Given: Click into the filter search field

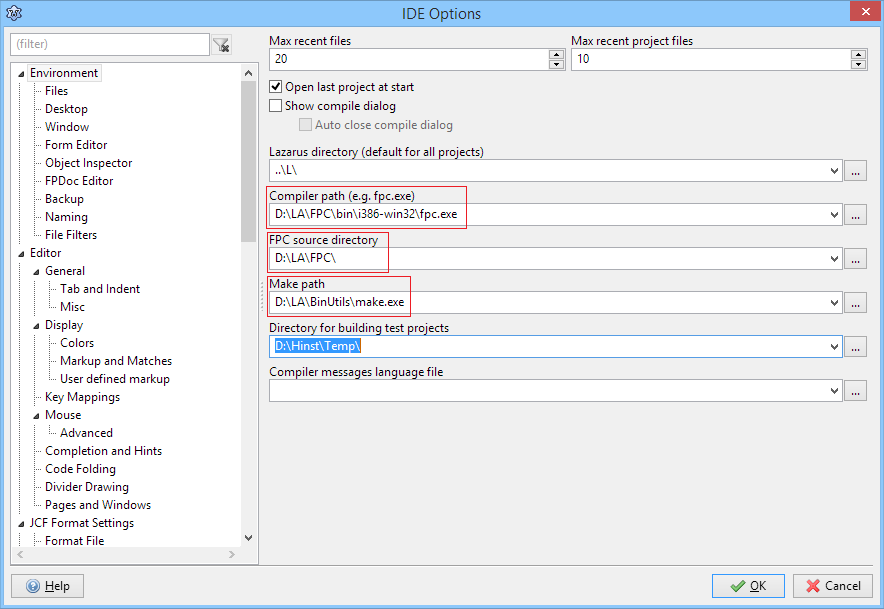Looking at the screenshot, I should tap(110, 45).
